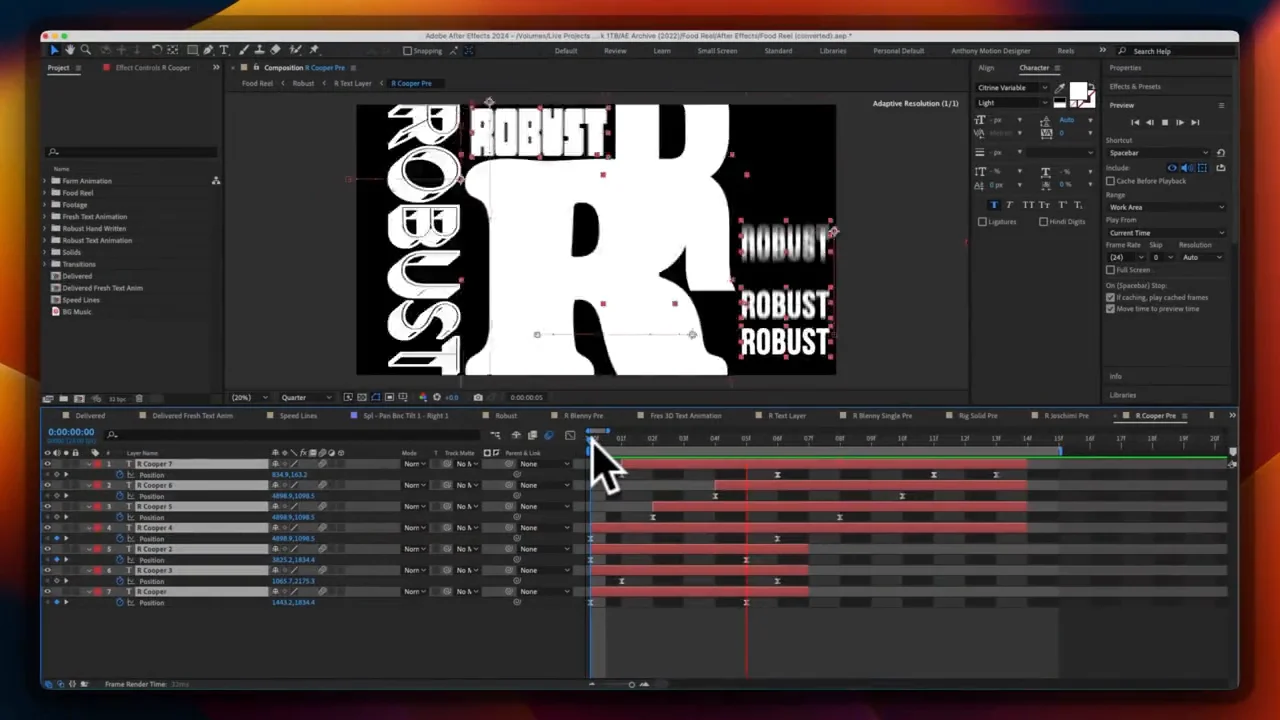Switch to the R Text Layer timeline tab
The width and height of the screenshot is (1280, 720).
787,415
